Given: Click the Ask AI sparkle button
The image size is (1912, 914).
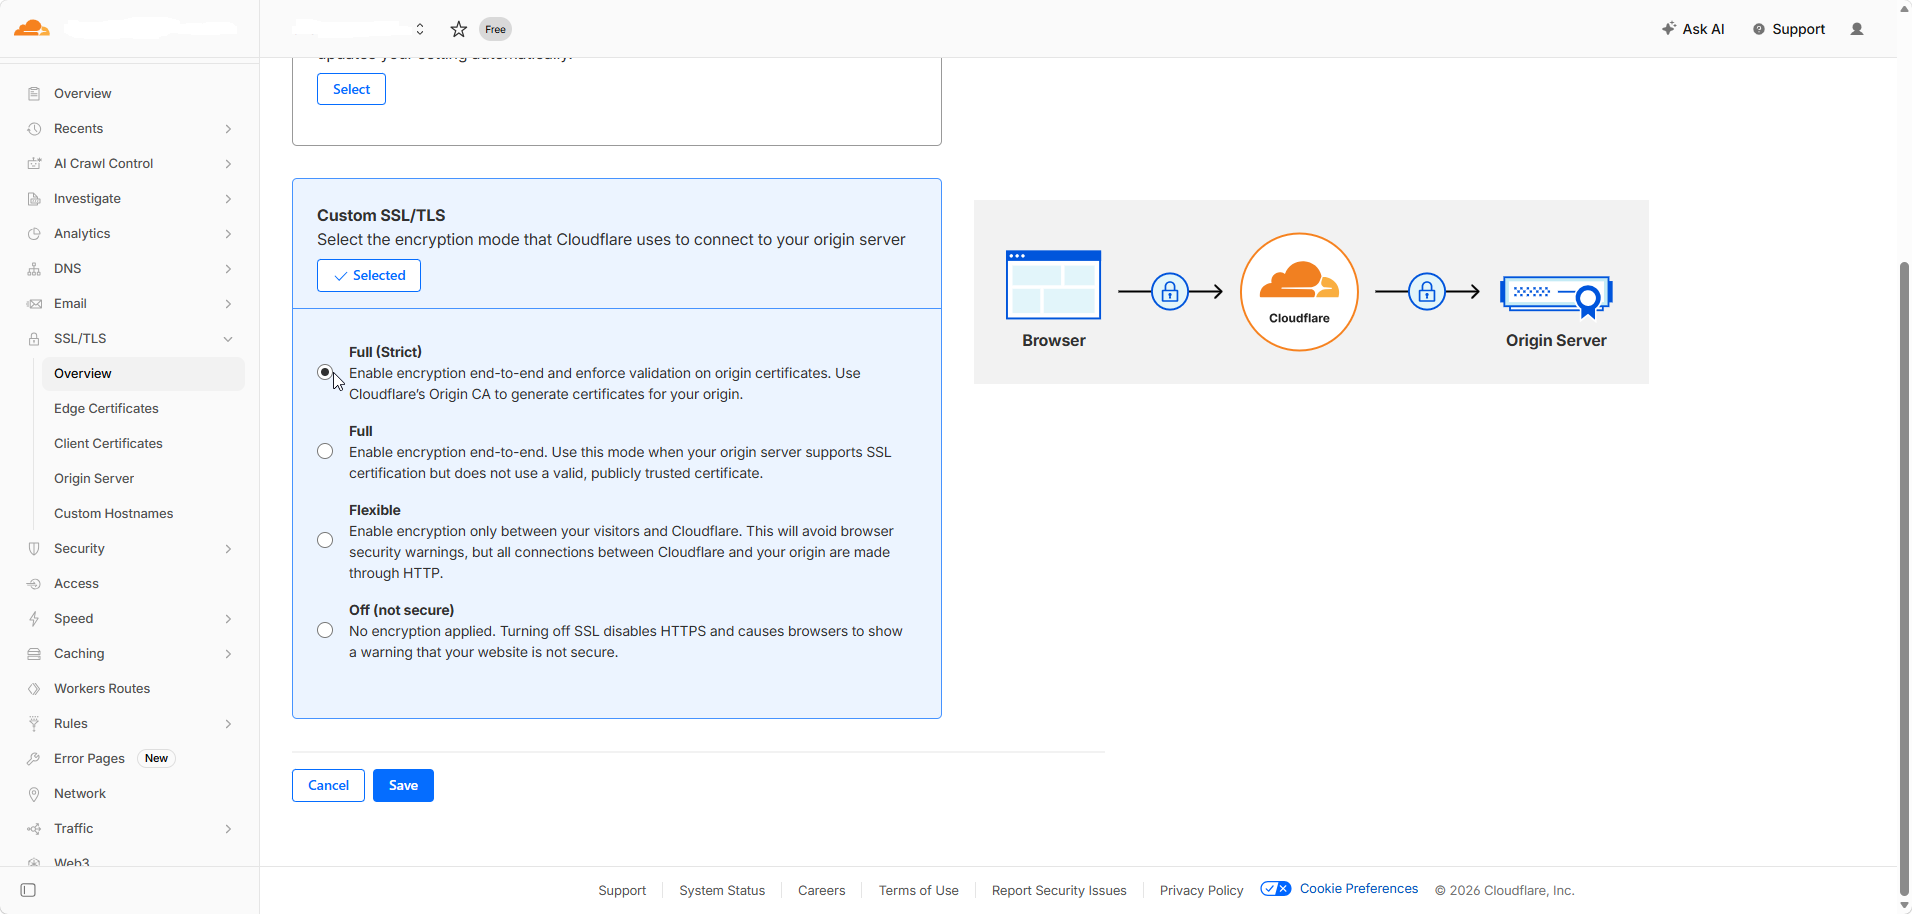Looking at the screenshot, I should (x=1693, y=29).
